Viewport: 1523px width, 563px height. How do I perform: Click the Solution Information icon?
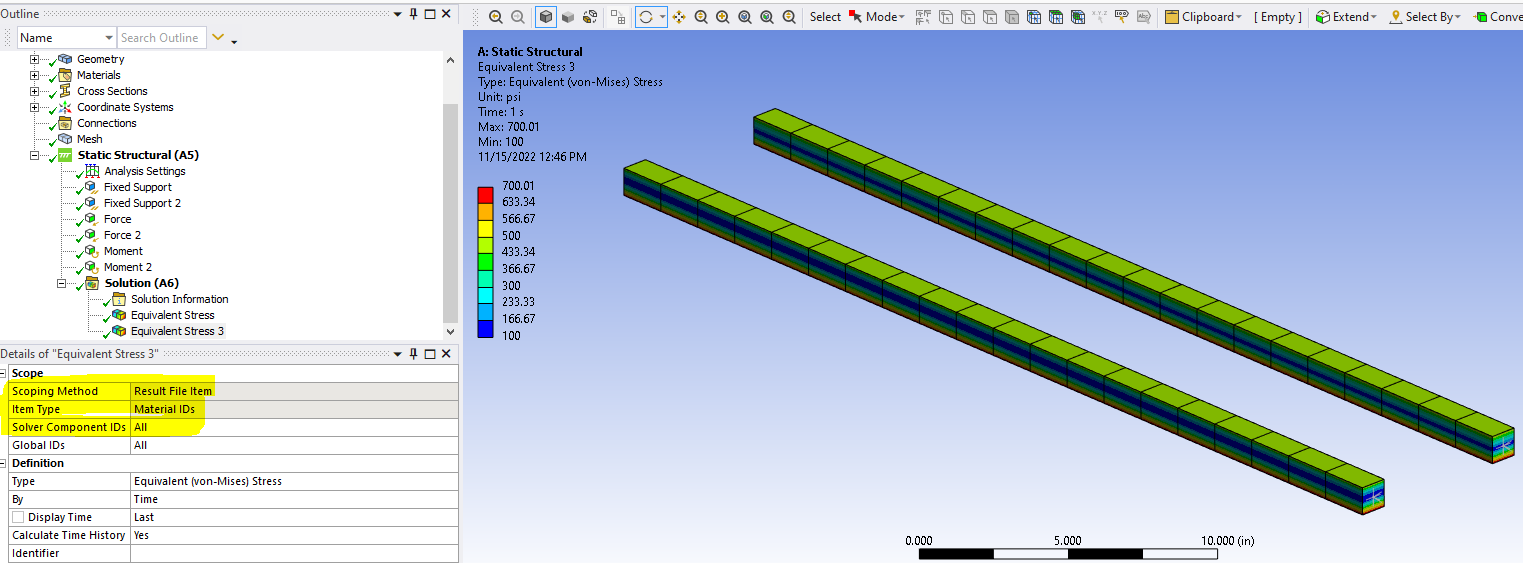[x=119, y=299]
